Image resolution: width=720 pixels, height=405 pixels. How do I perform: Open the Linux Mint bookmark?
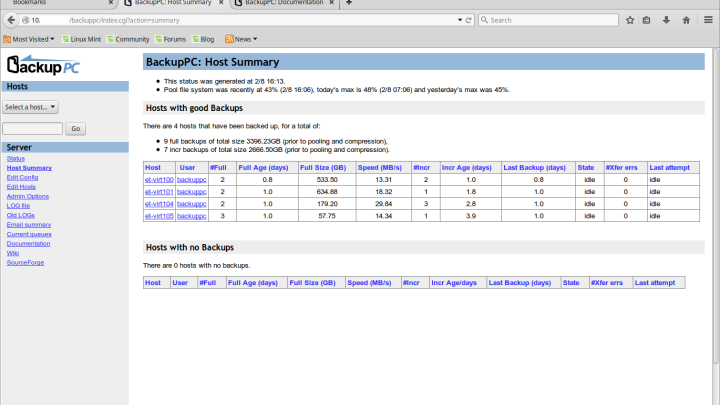(x=82, y=39)
